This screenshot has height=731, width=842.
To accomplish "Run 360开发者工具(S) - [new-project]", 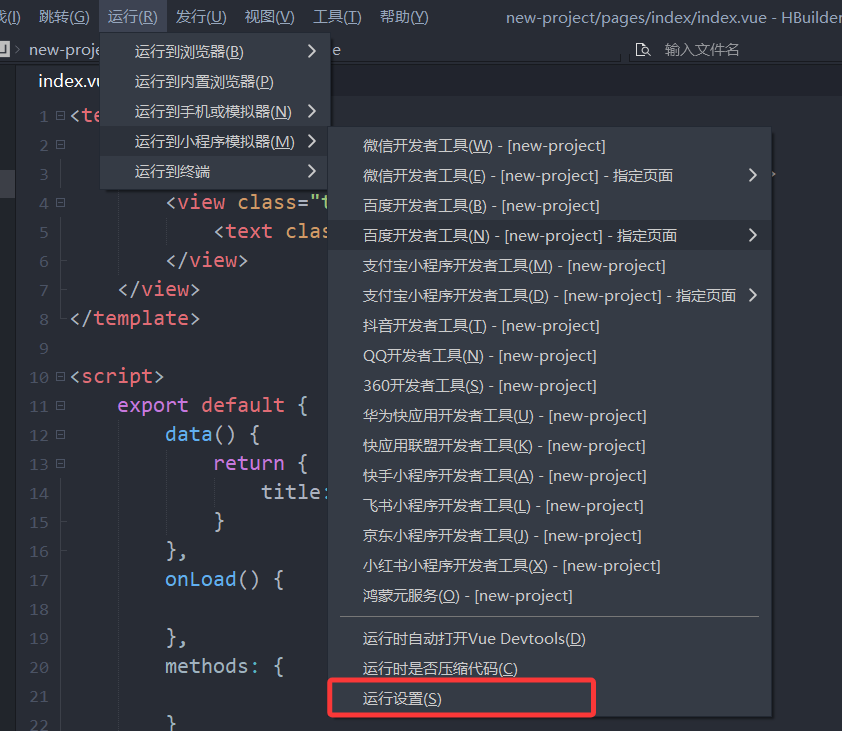I will coord(550,386).
